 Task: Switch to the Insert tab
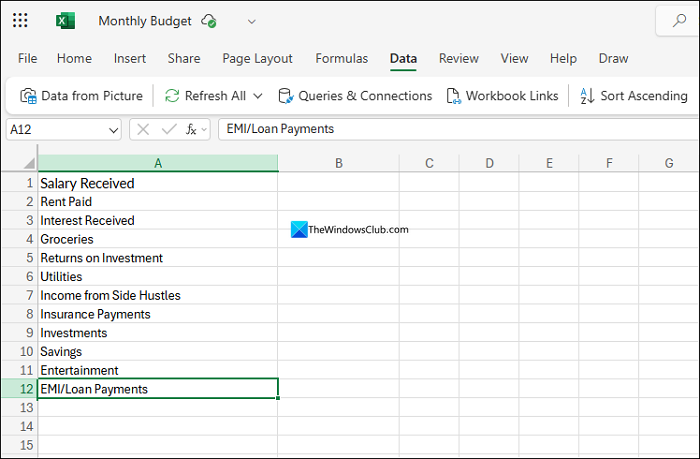[x=129, y=58]
